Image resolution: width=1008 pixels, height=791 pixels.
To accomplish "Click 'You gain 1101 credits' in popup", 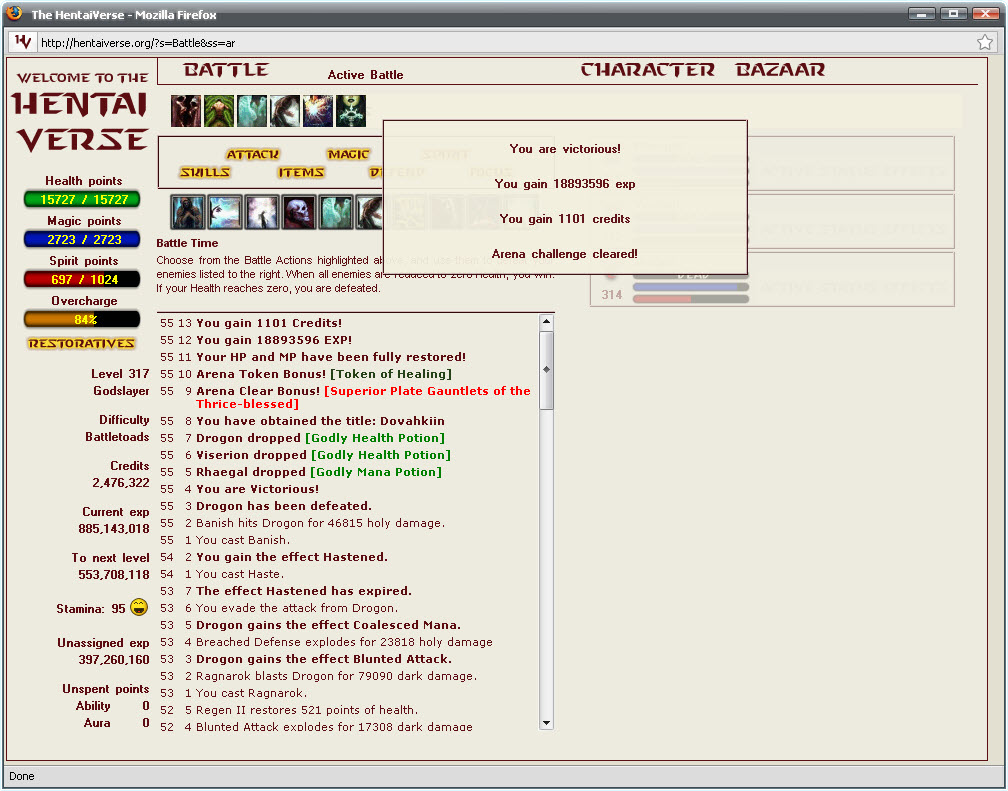I will pos(565,219).
